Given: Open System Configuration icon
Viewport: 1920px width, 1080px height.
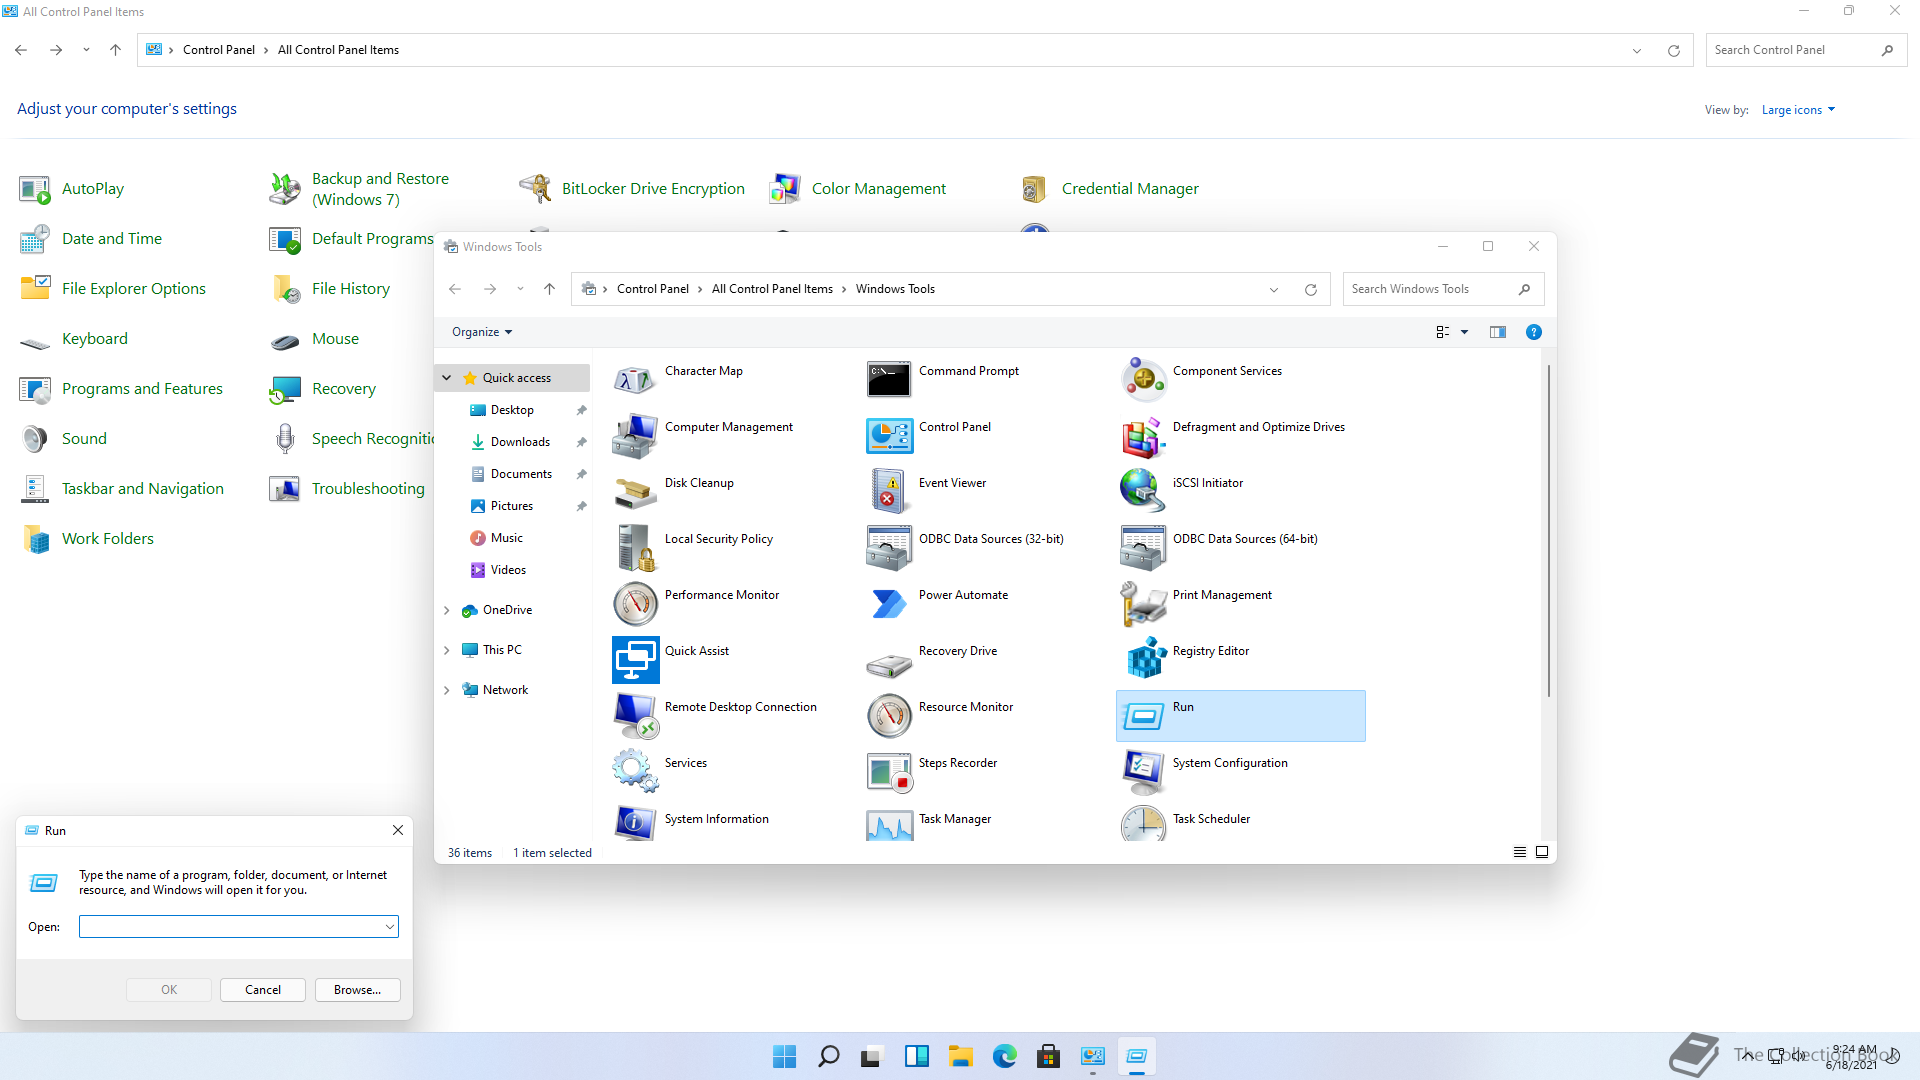Looking at the screenshot, I should click(1143, 772).
